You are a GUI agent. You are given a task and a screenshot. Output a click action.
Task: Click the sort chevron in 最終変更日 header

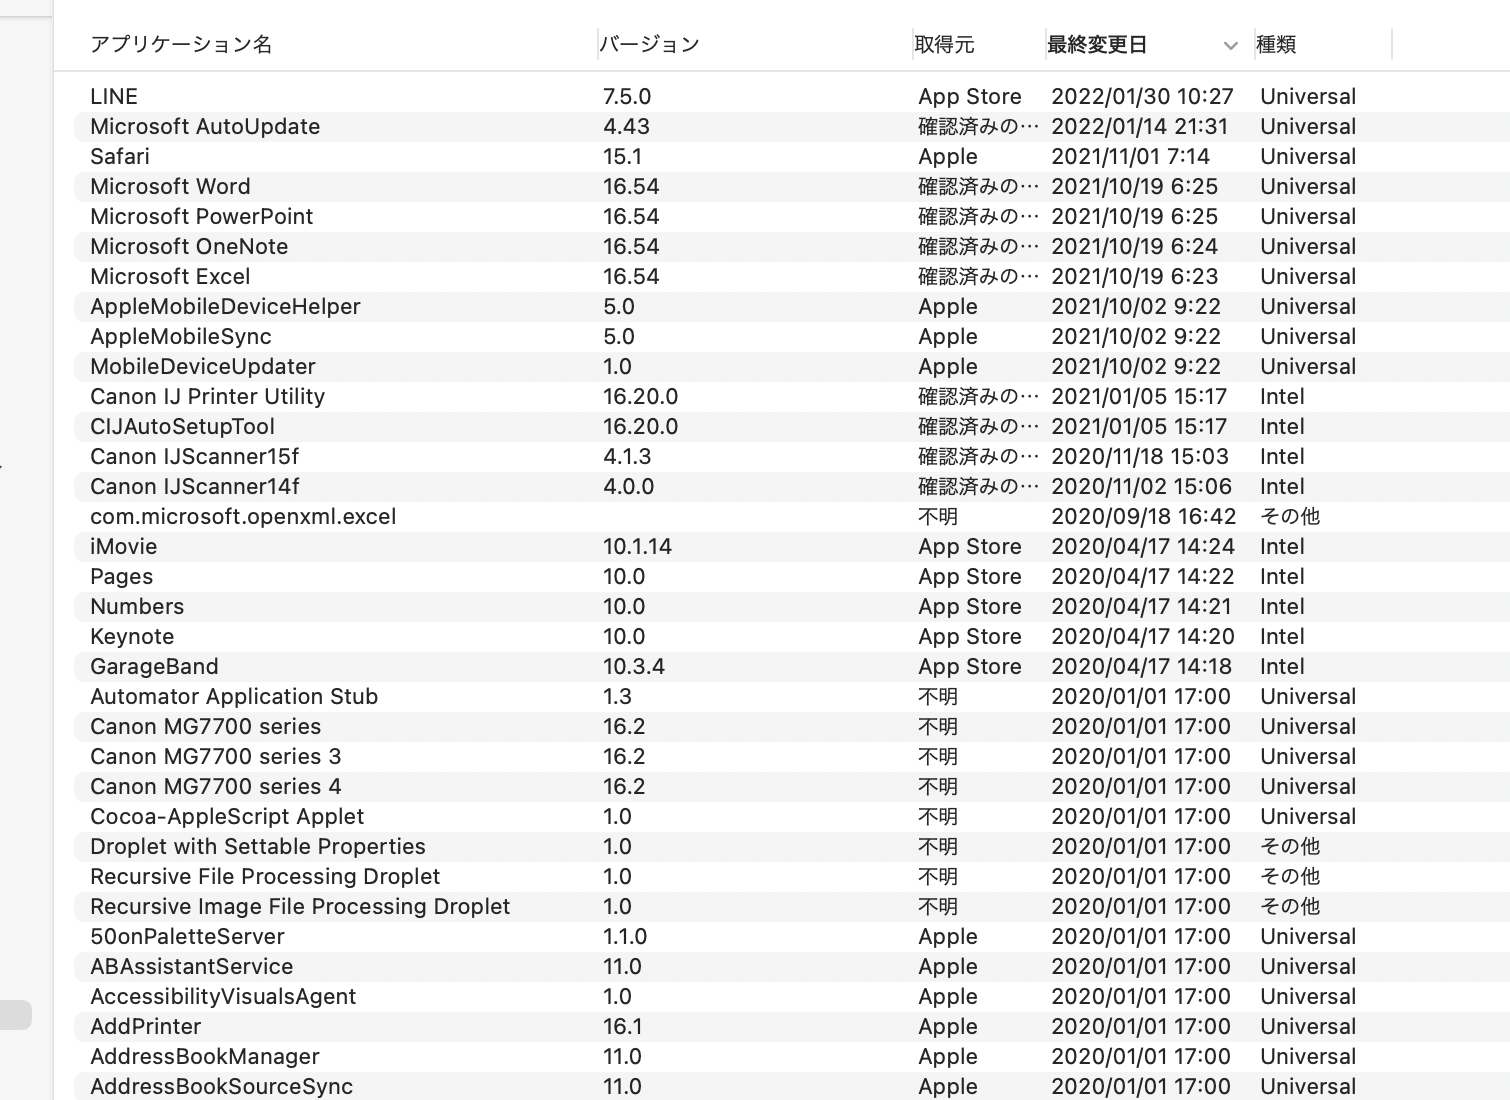point(1230,45)
